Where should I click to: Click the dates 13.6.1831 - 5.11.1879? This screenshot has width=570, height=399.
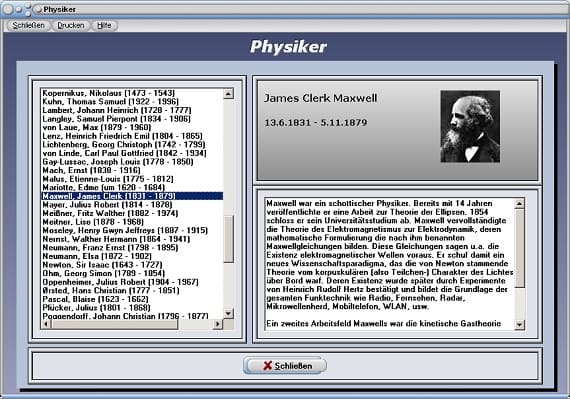coord(316,123)
